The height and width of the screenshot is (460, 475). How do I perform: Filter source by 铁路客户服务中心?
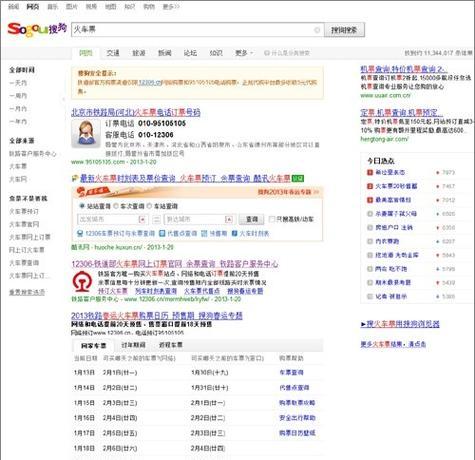point(33,154)
